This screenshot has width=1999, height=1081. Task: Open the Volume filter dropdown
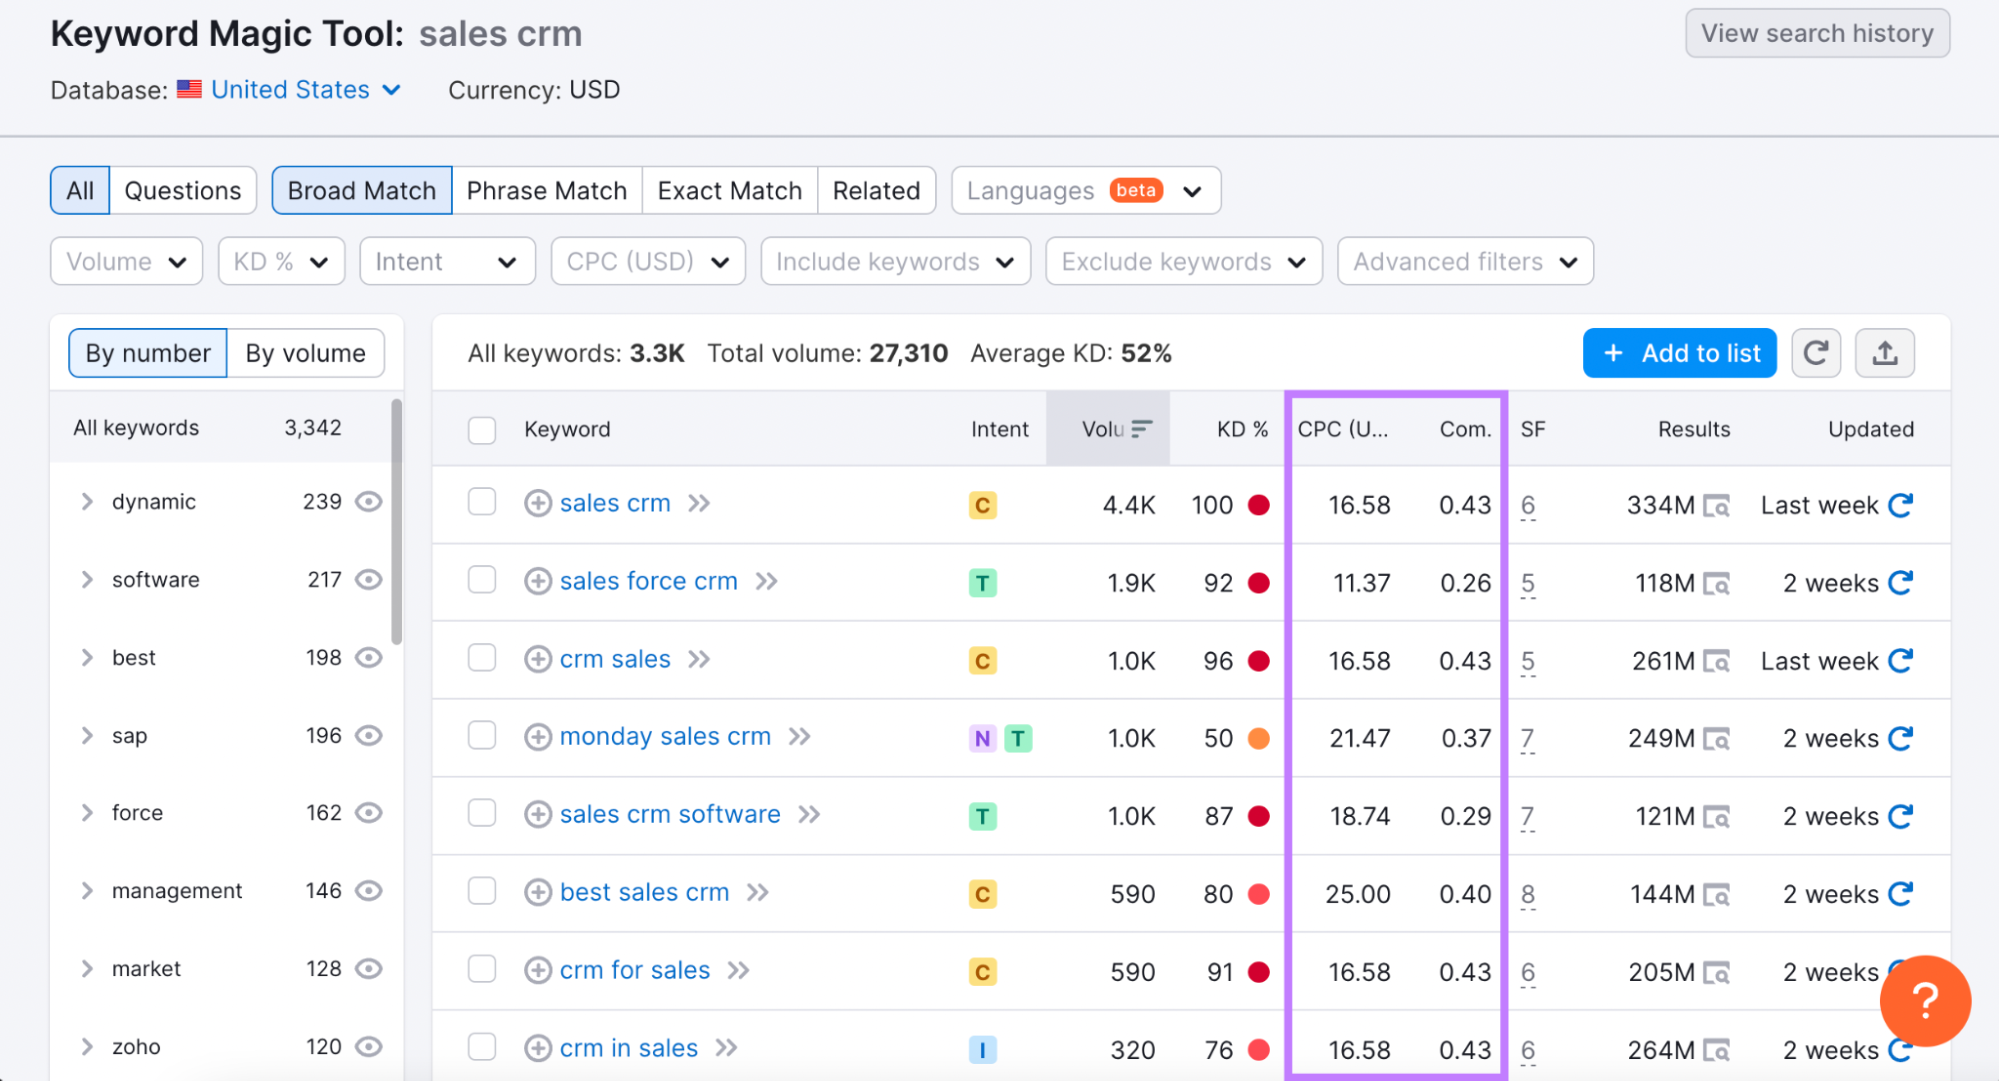126,261
